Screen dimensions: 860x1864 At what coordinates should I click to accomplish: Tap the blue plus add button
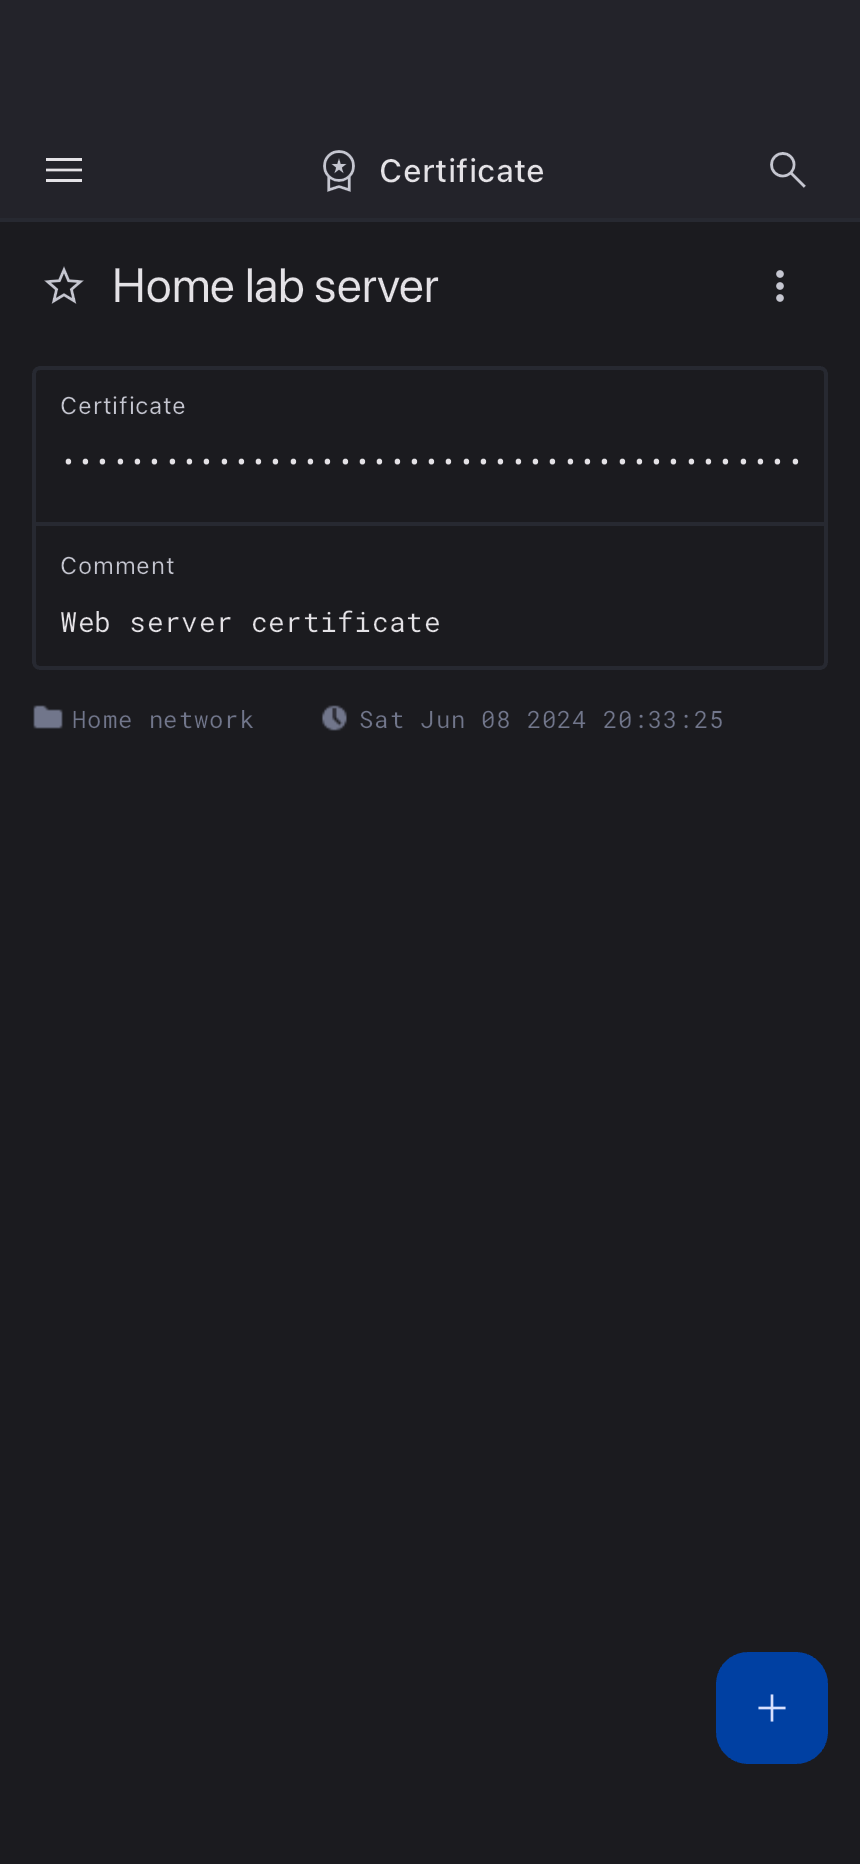771,1707
